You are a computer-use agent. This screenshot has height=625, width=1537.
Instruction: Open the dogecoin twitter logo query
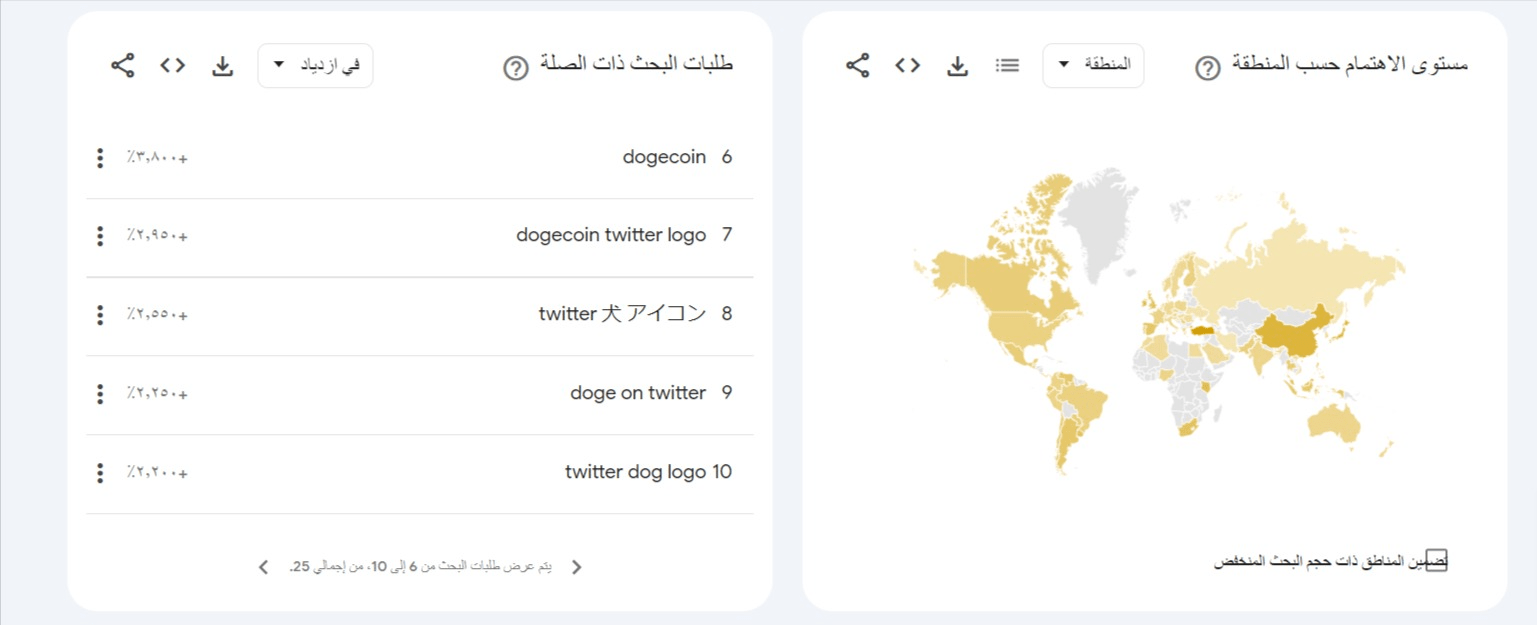[x=611, y=235]
